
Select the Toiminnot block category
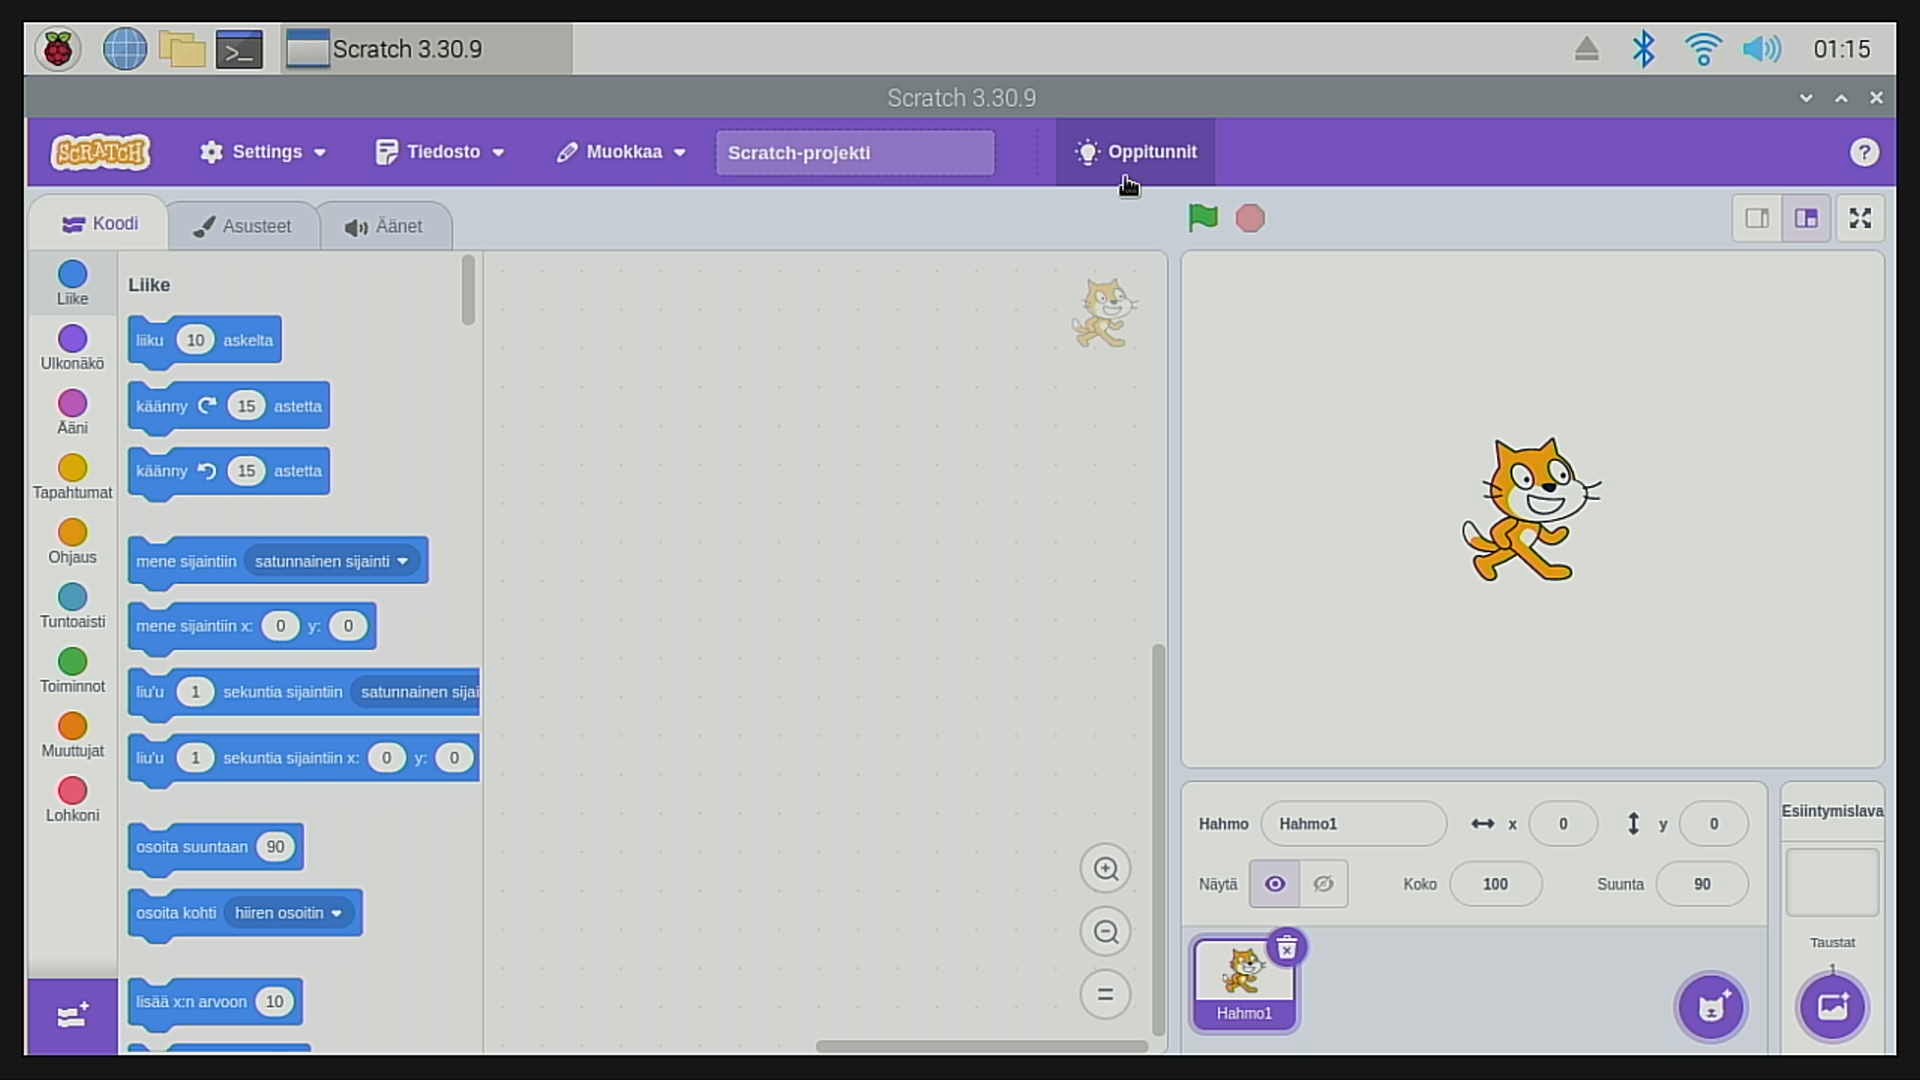[x=72, y=670]
